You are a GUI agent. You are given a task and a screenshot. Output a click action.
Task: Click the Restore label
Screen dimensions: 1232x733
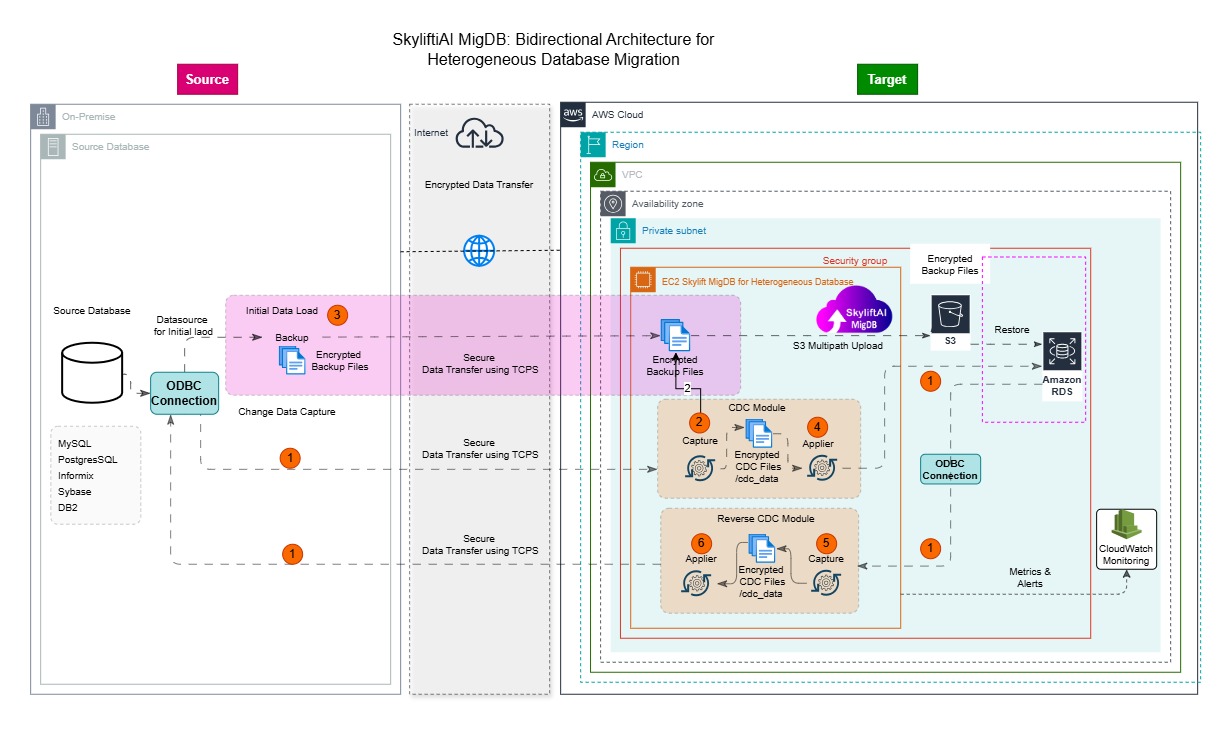1012,329
